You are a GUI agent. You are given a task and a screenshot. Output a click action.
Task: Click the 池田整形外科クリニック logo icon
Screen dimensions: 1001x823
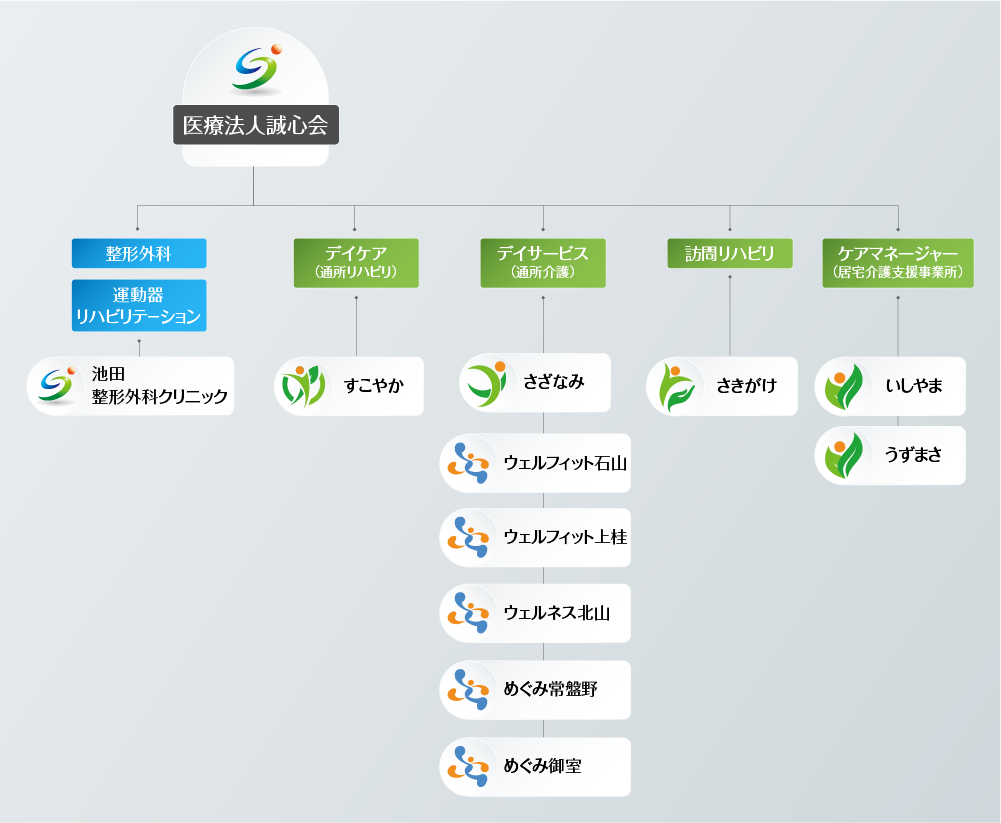(56, 385)
